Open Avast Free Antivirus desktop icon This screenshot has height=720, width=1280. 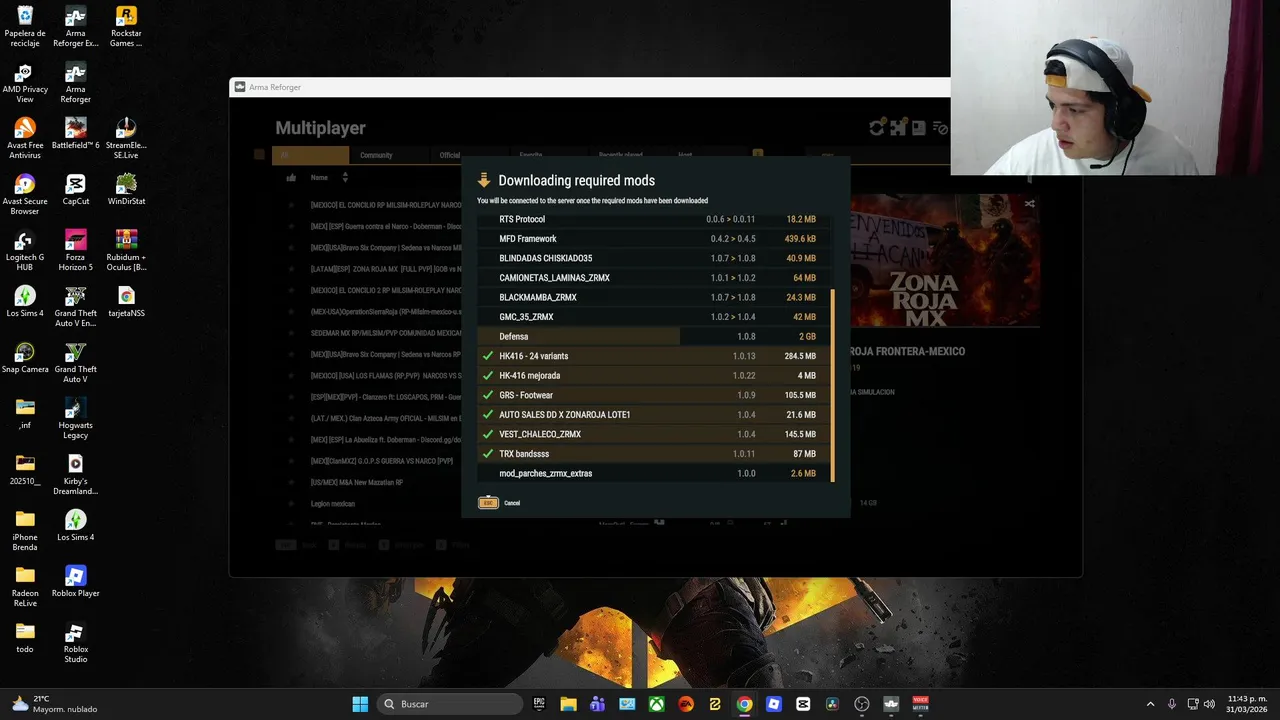[25, 139]
